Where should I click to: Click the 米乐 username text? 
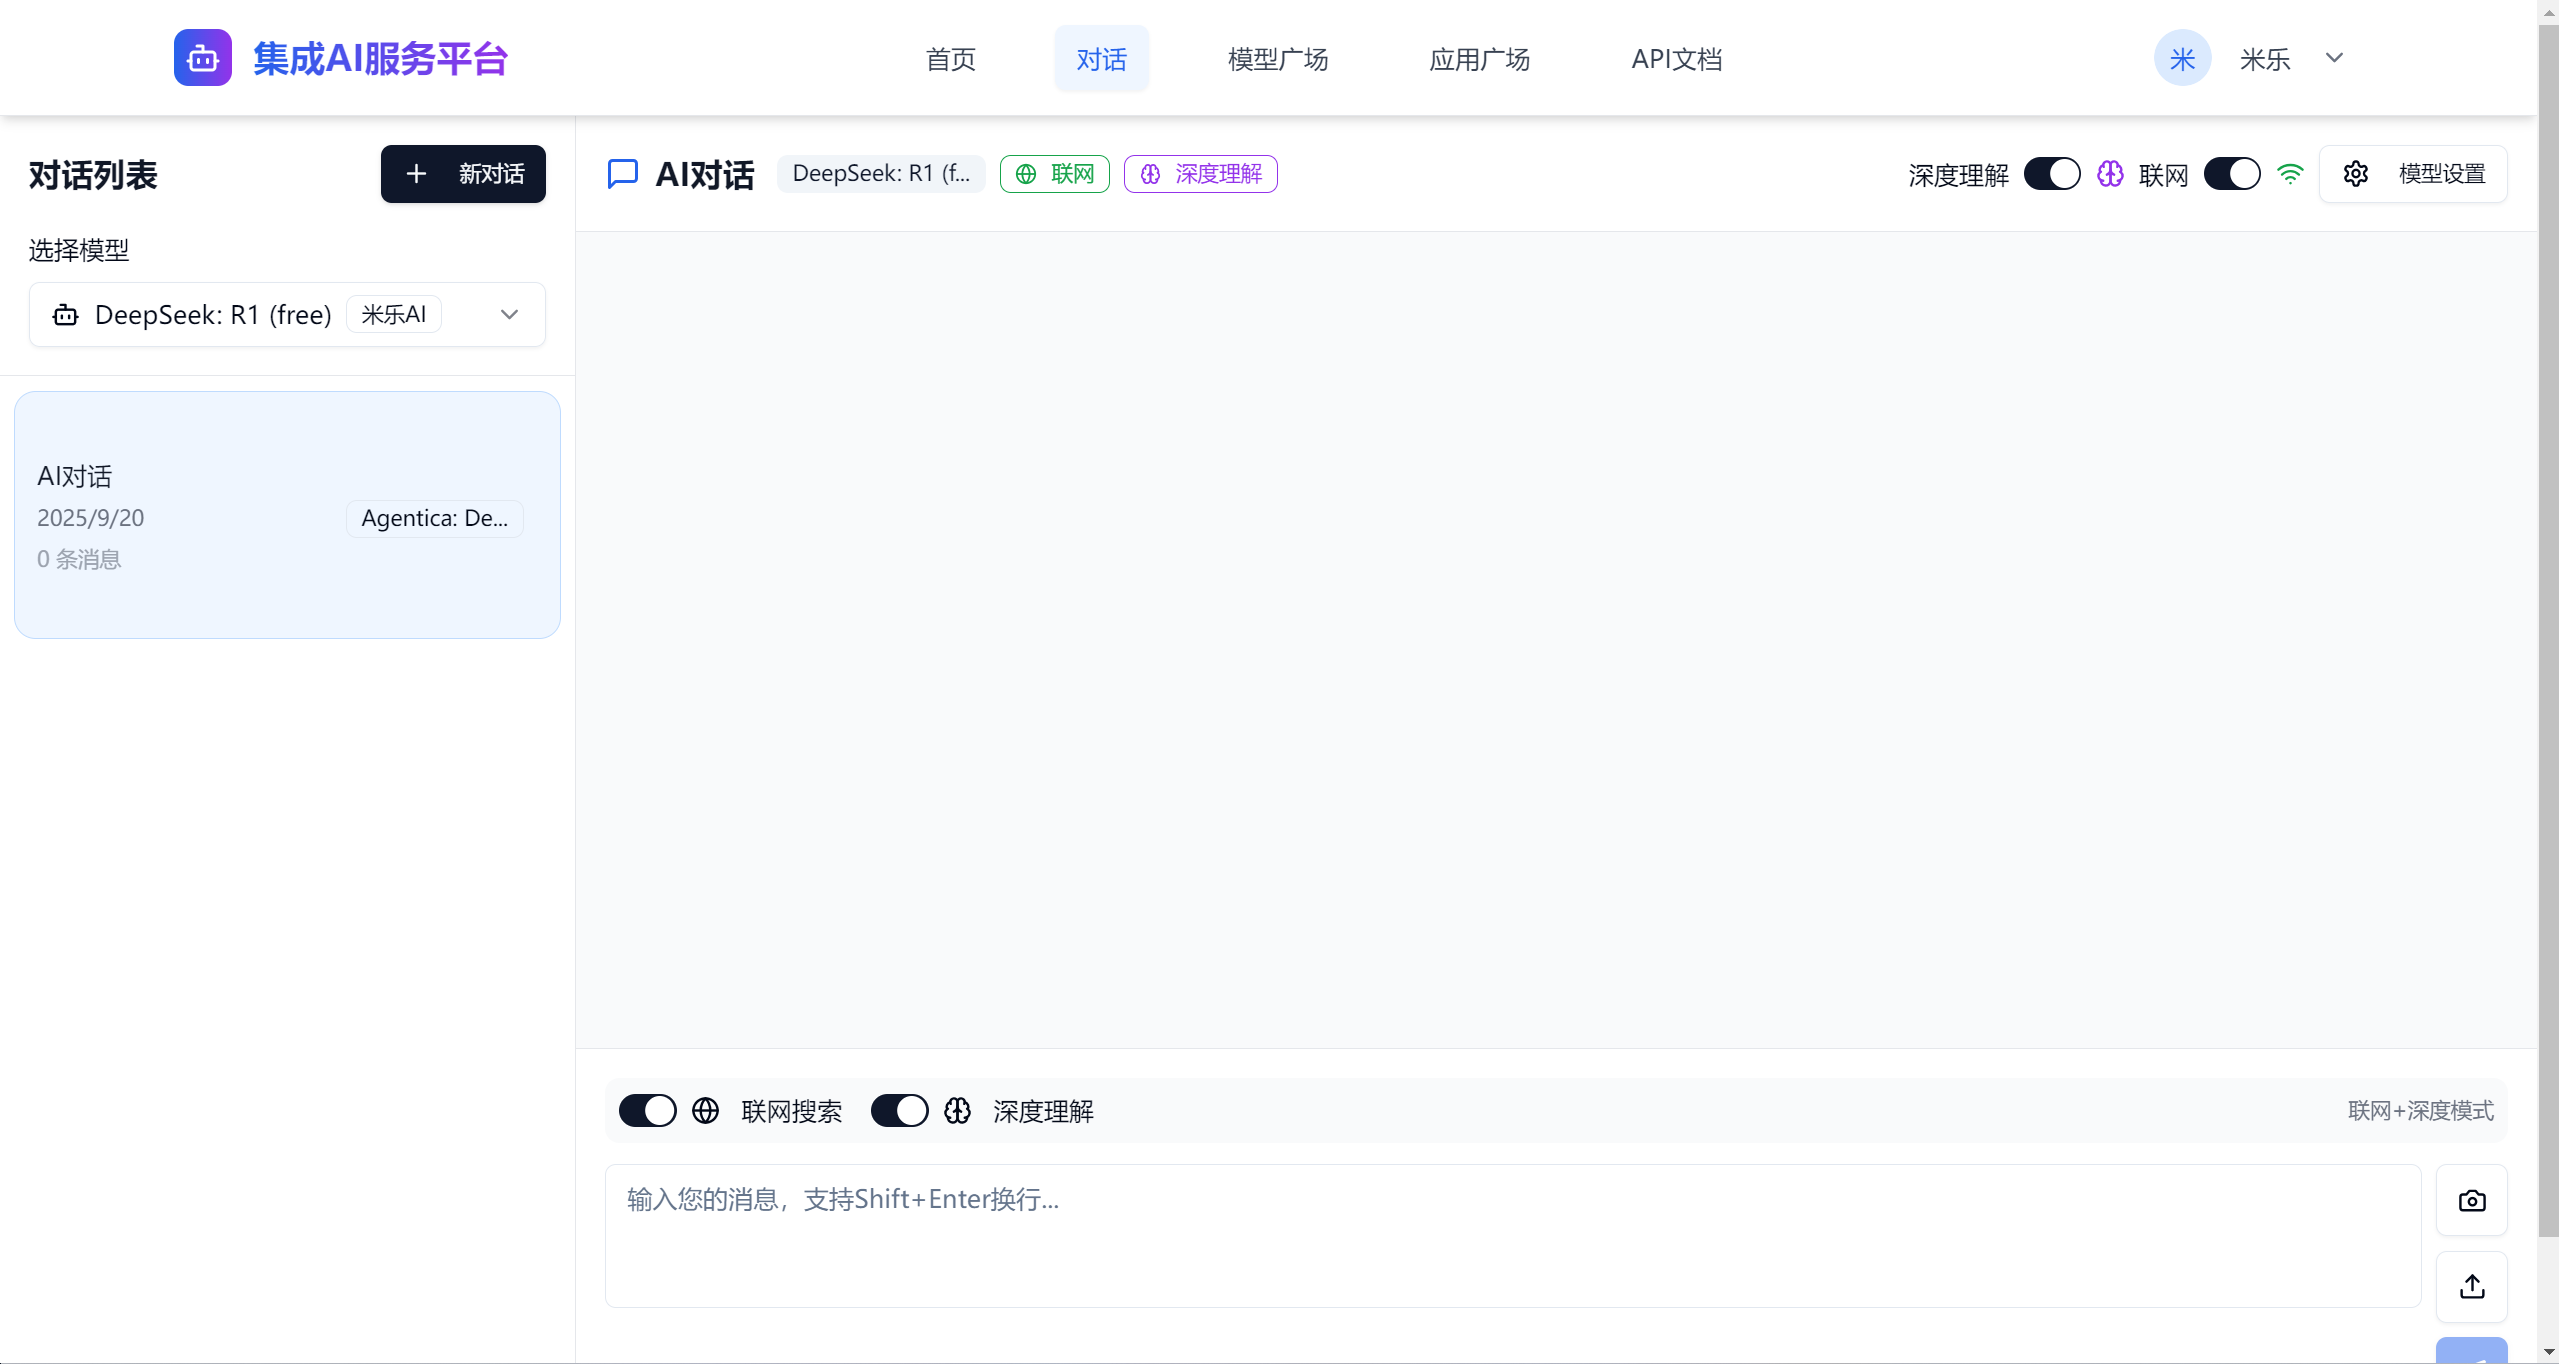(x=2264, y=59)
